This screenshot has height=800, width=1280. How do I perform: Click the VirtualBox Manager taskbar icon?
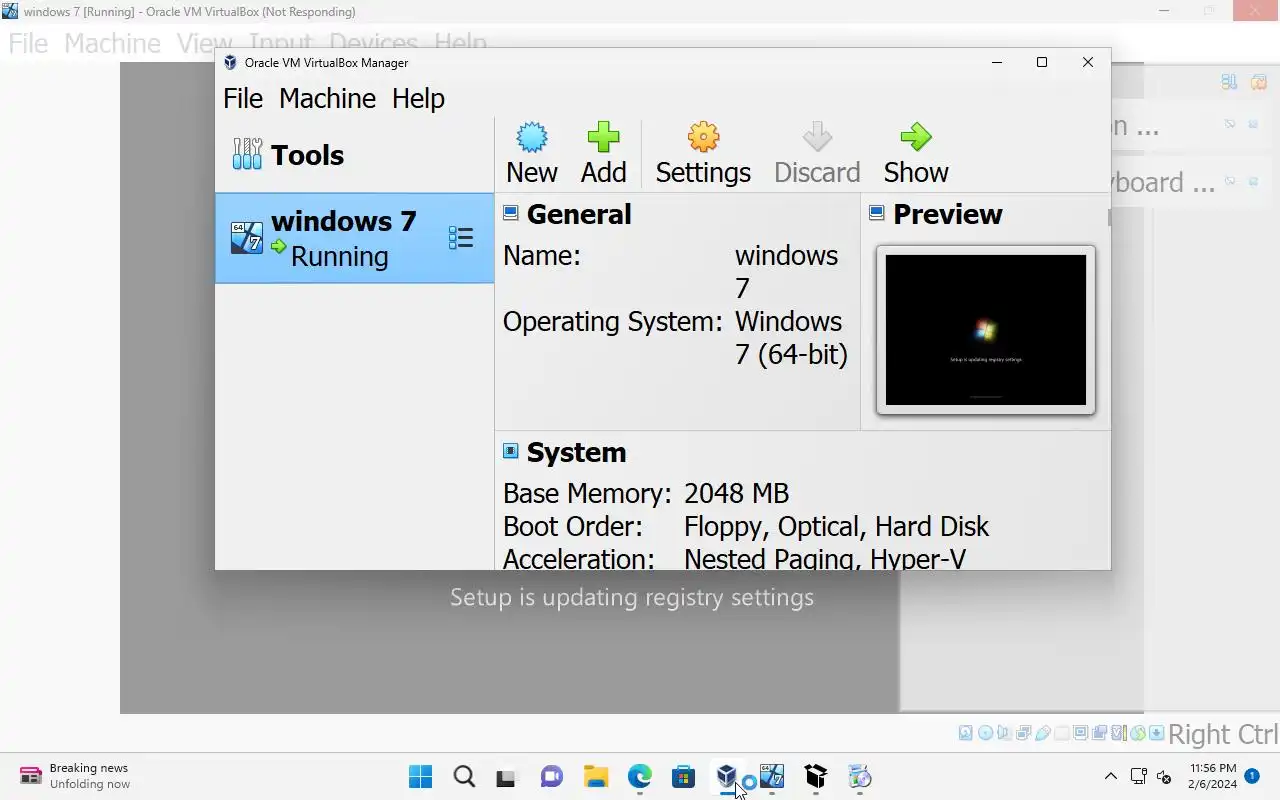[727, 776]
